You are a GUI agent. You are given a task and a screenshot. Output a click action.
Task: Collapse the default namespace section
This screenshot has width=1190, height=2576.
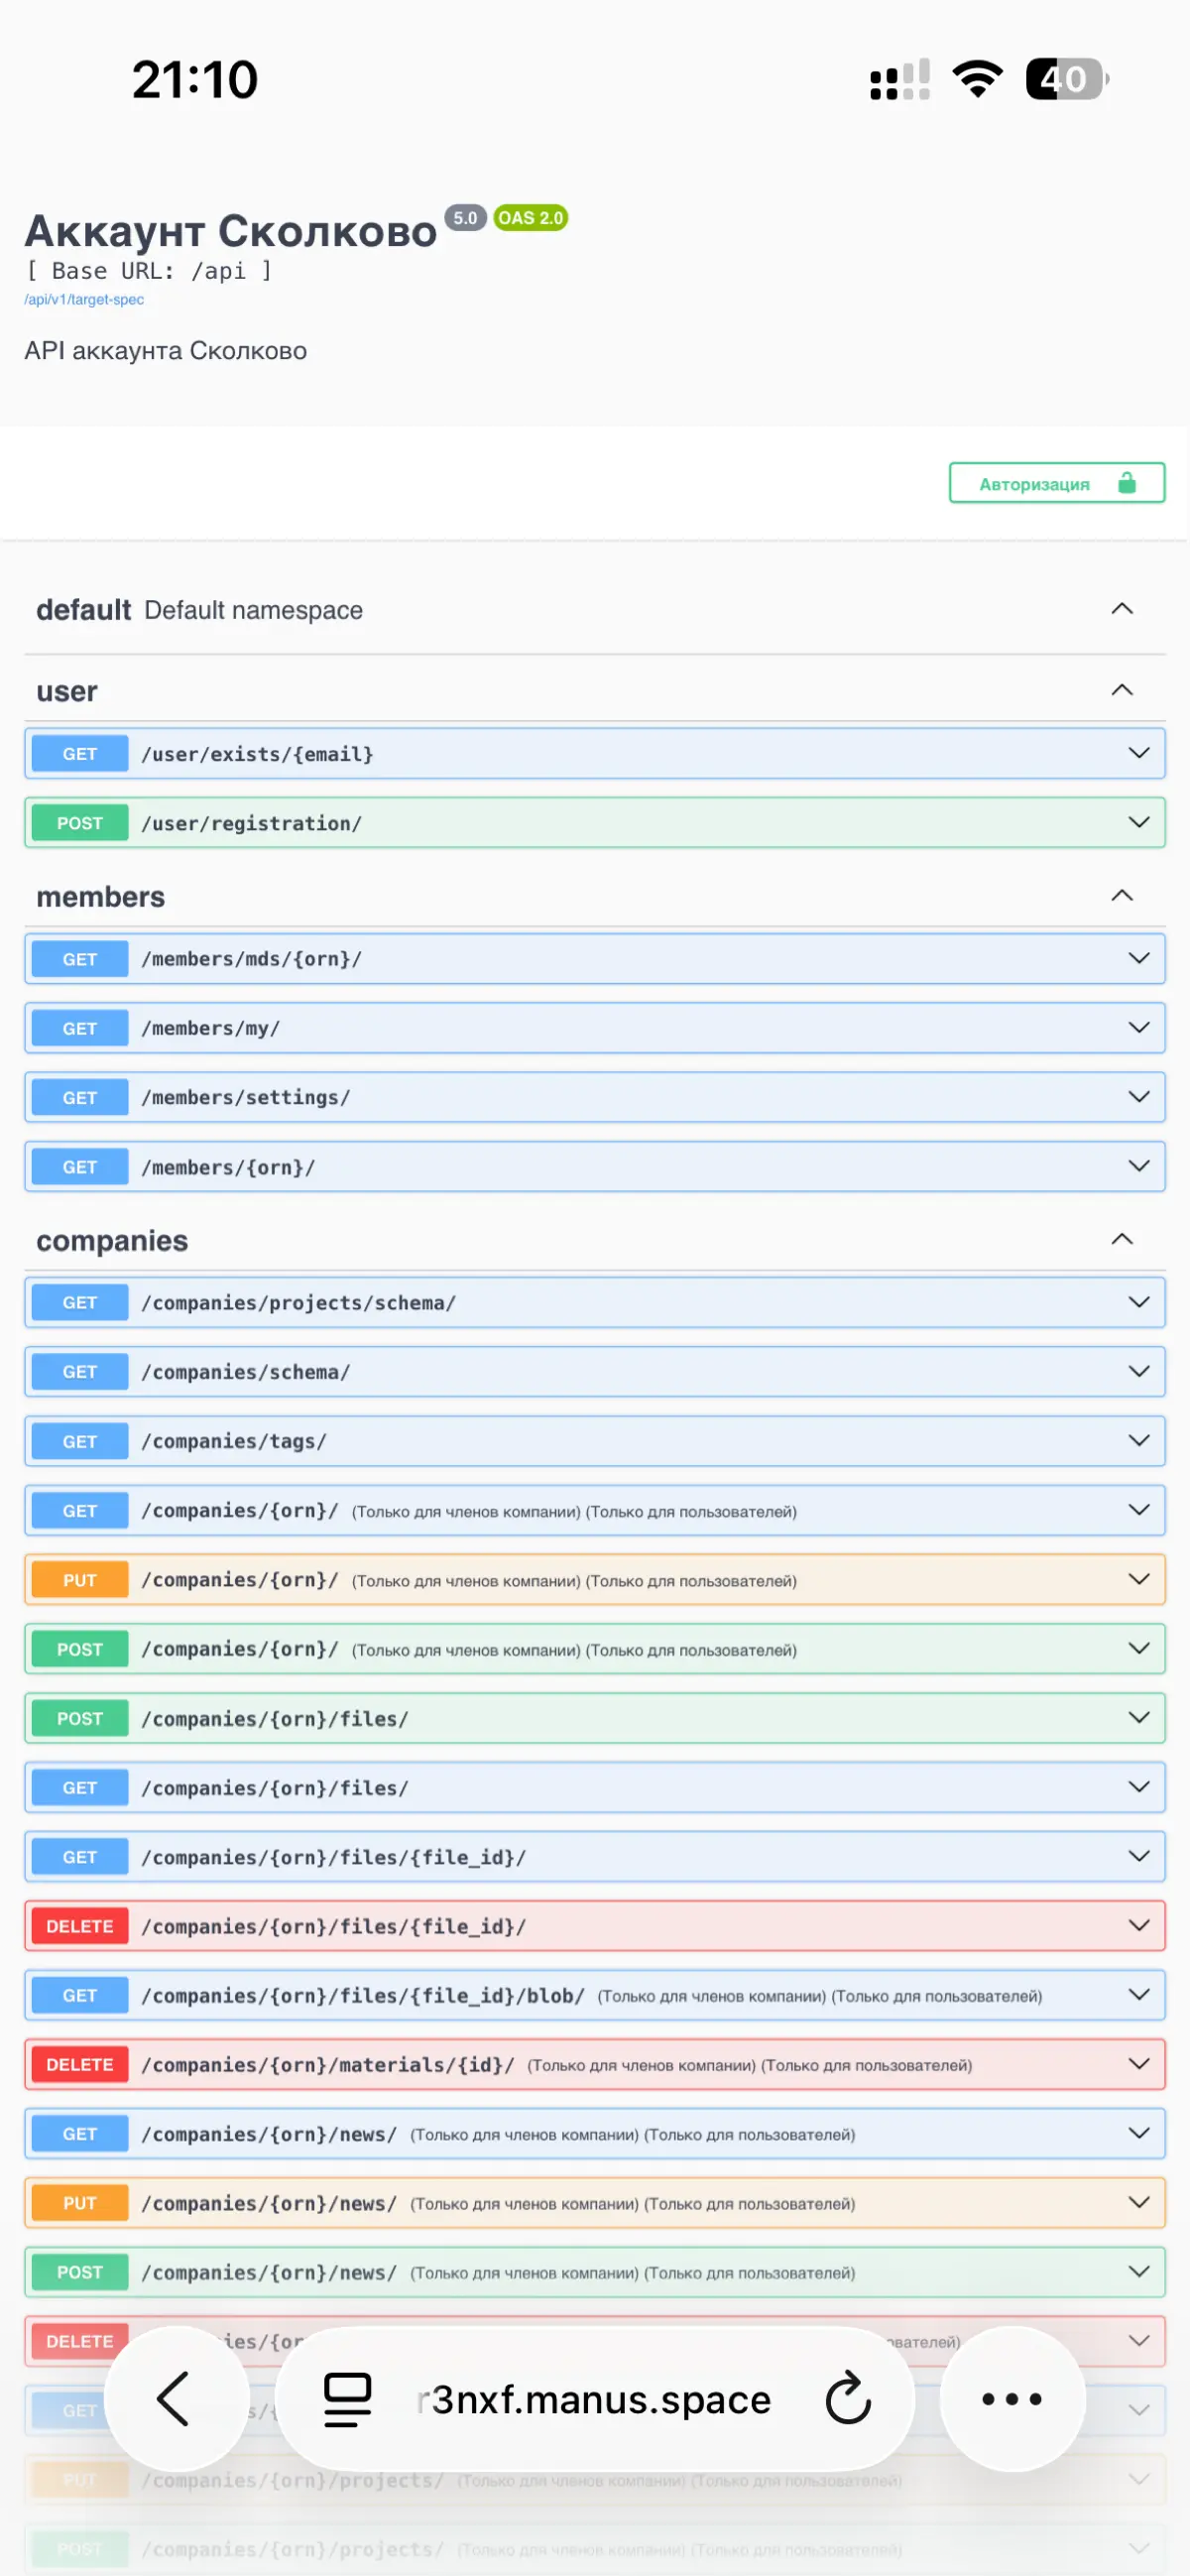1122,609
